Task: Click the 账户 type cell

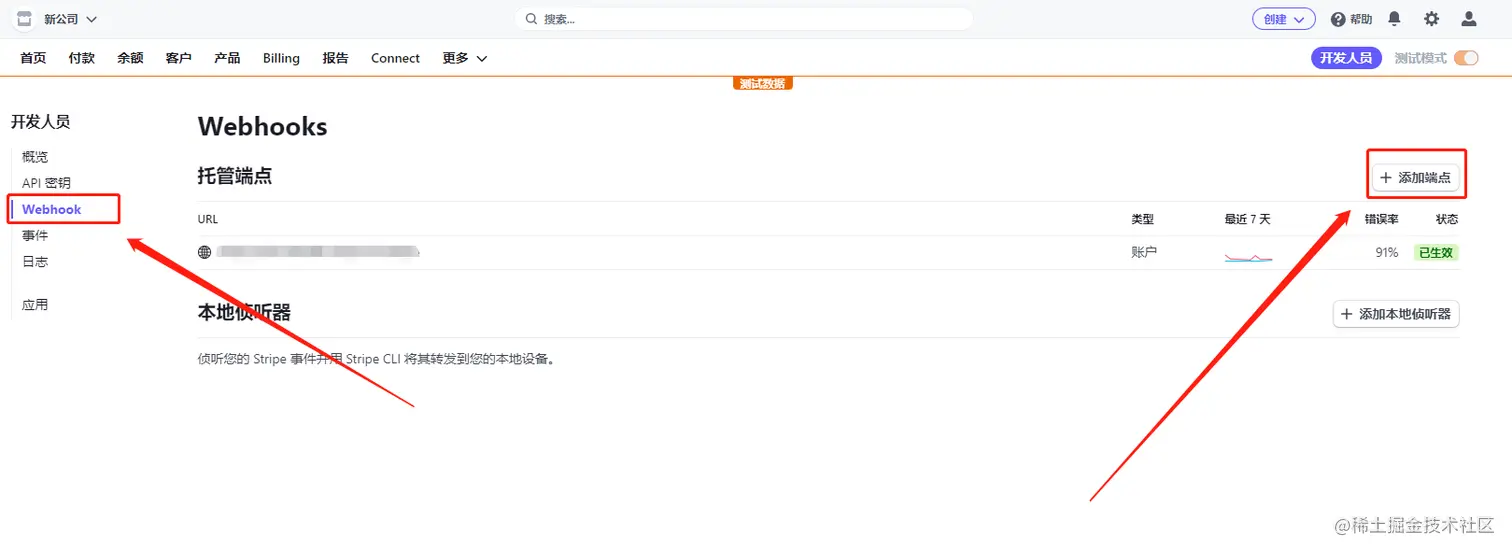Action: click(1144, 253)
